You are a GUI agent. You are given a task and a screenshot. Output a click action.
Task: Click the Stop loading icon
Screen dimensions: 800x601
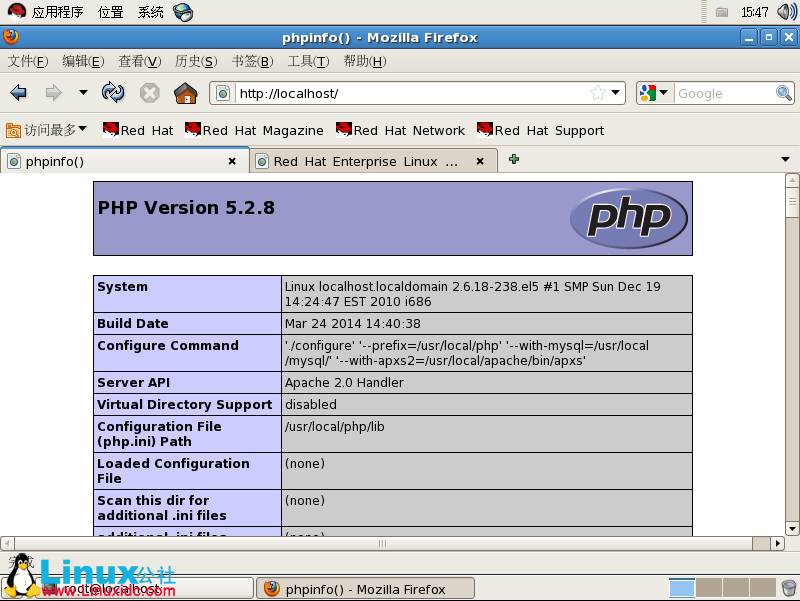point(150,93)
